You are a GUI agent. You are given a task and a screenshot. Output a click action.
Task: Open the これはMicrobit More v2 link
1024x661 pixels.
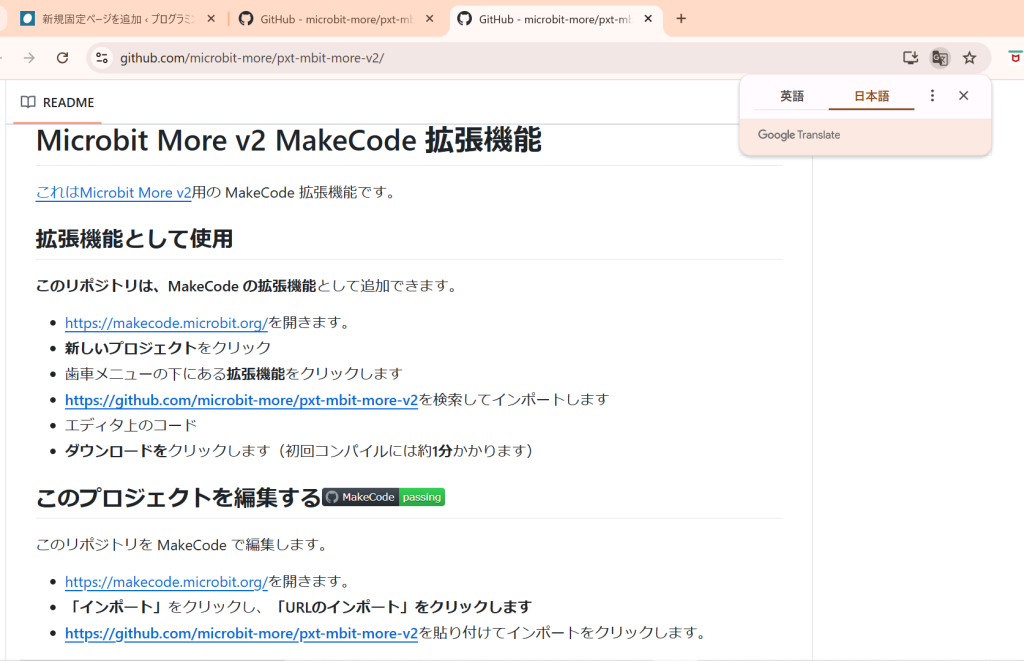click(x=113, y=193)
